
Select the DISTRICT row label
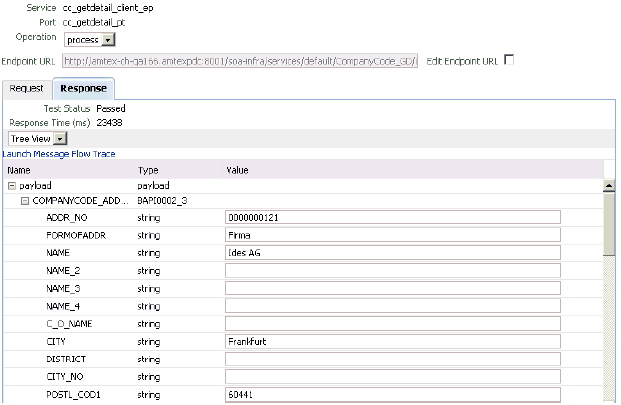[x=66, y=359]
